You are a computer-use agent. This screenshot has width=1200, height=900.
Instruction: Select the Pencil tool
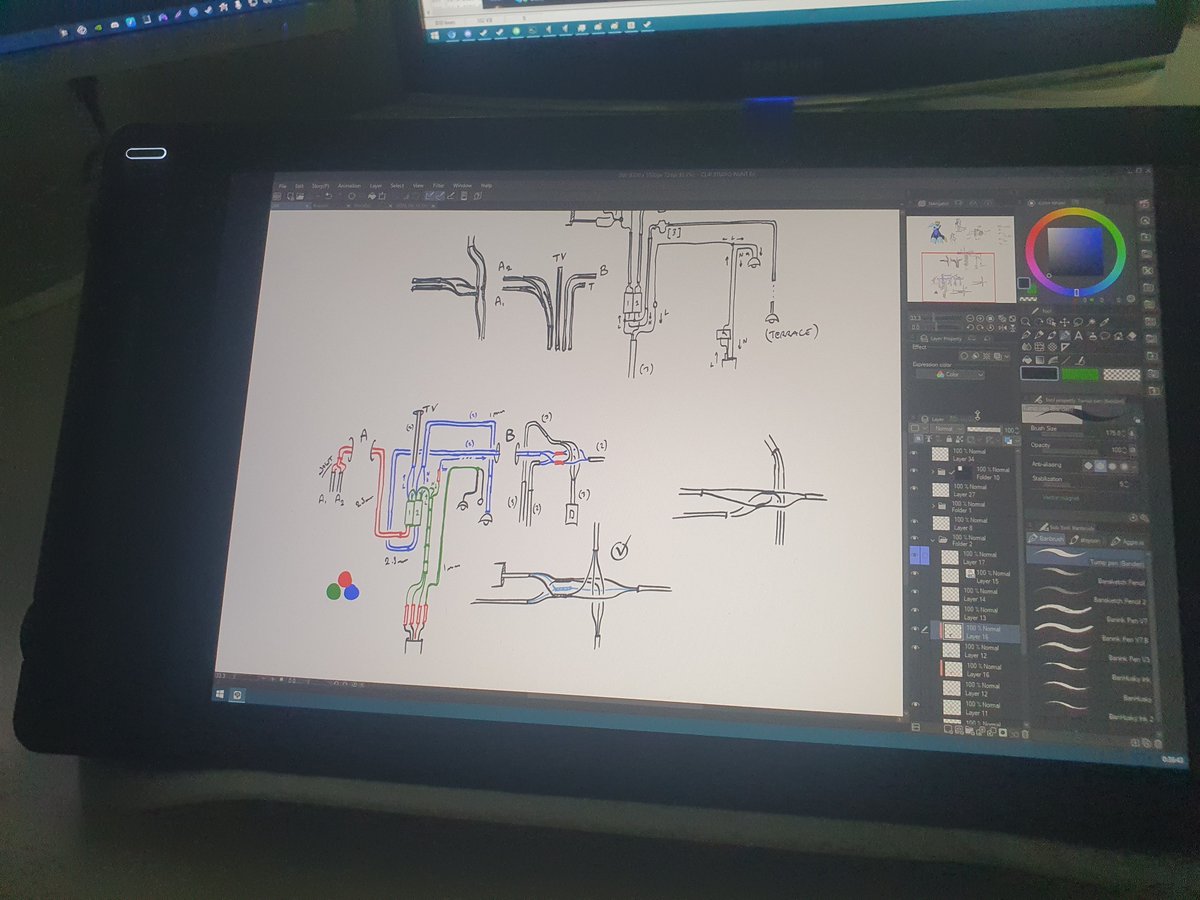1039,336
